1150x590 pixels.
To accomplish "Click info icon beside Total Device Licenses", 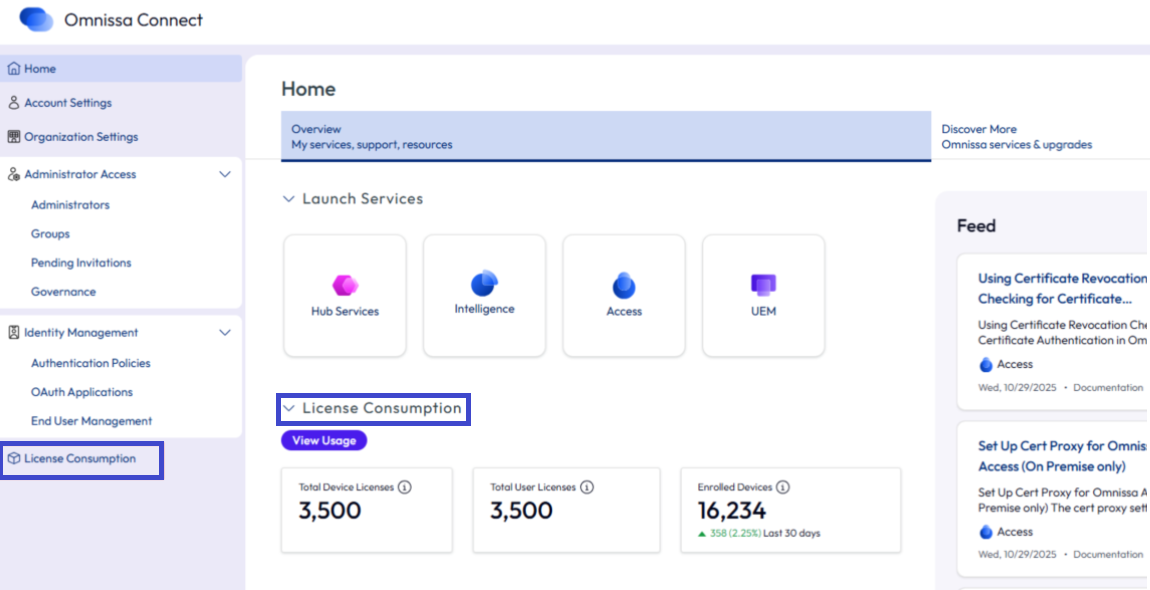I will 406,487.
